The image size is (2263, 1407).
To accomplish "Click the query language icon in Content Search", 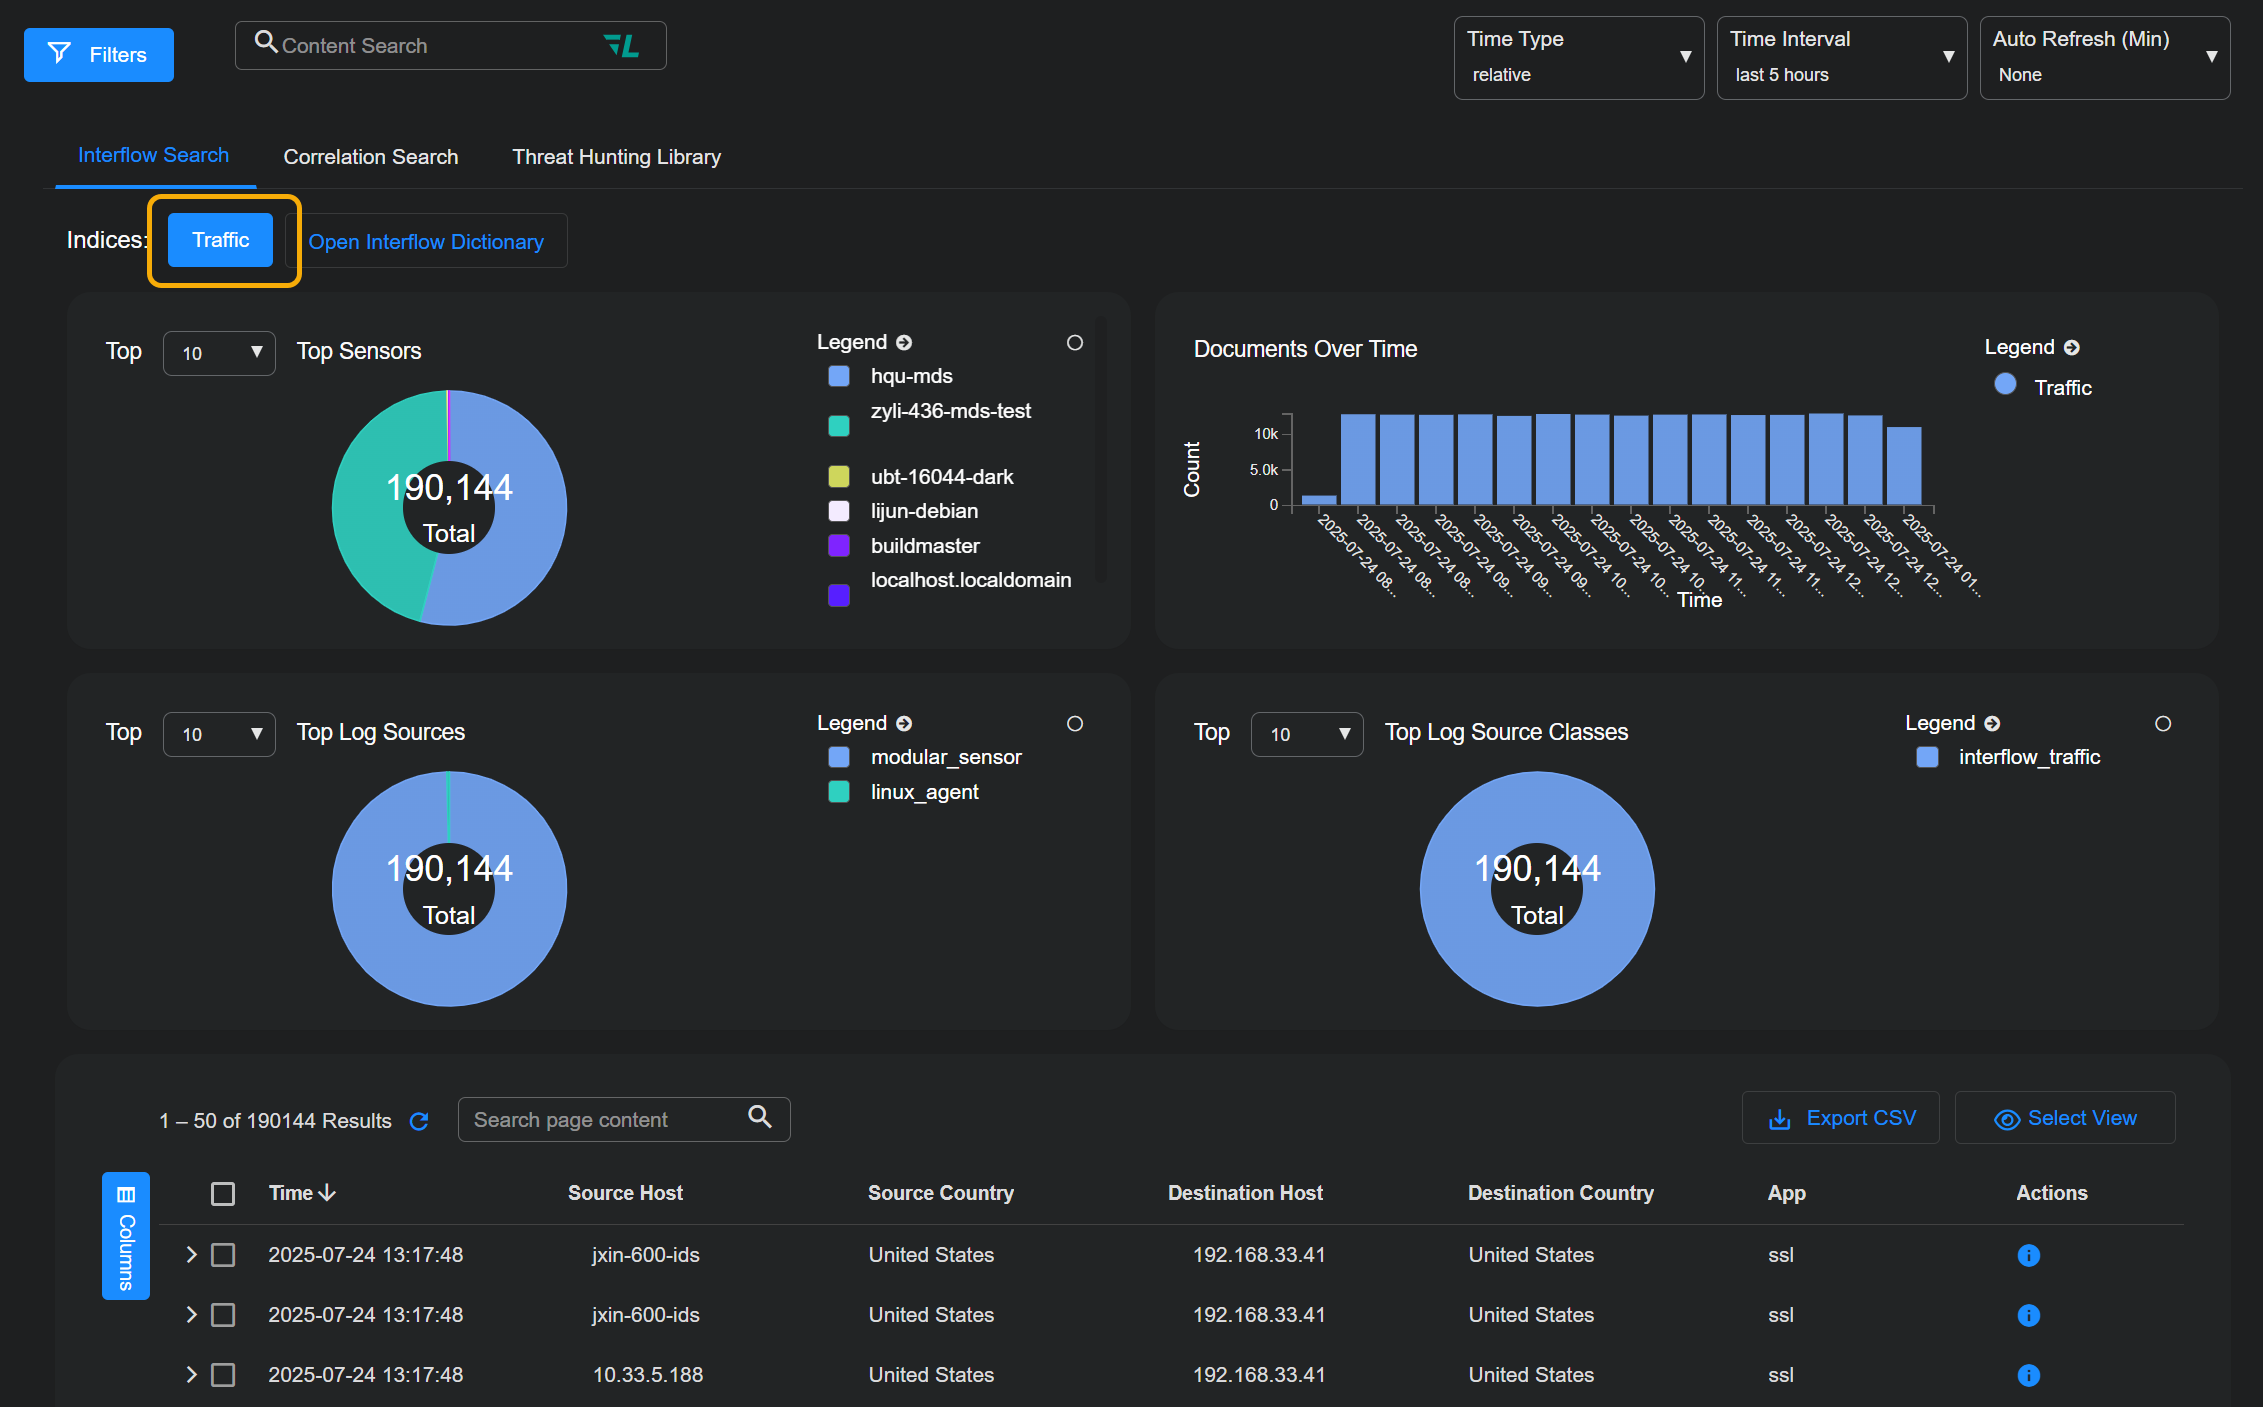I will (621, 46).
